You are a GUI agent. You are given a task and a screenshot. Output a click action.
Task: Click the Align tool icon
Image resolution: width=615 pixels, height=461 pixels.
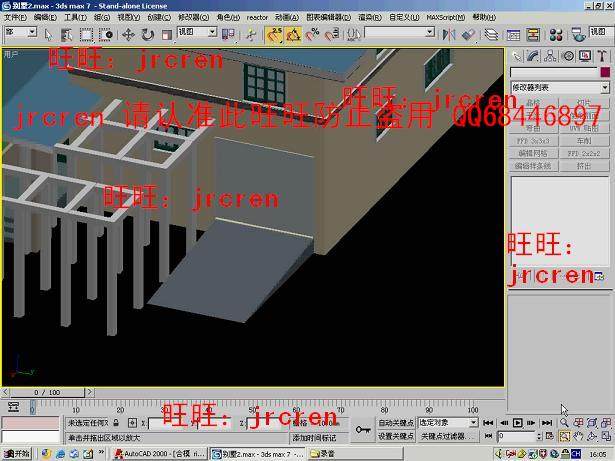tap(468, 35)
